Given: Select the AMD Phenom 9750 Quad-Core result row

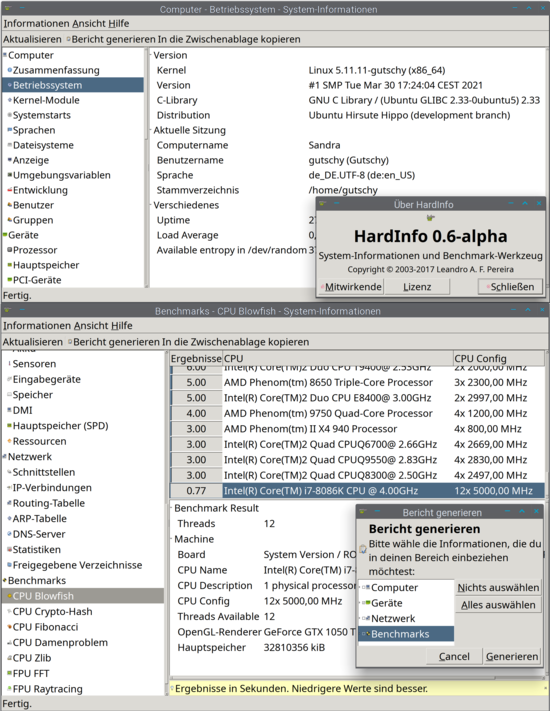Looking at the screenshot, I should (357, 413).
